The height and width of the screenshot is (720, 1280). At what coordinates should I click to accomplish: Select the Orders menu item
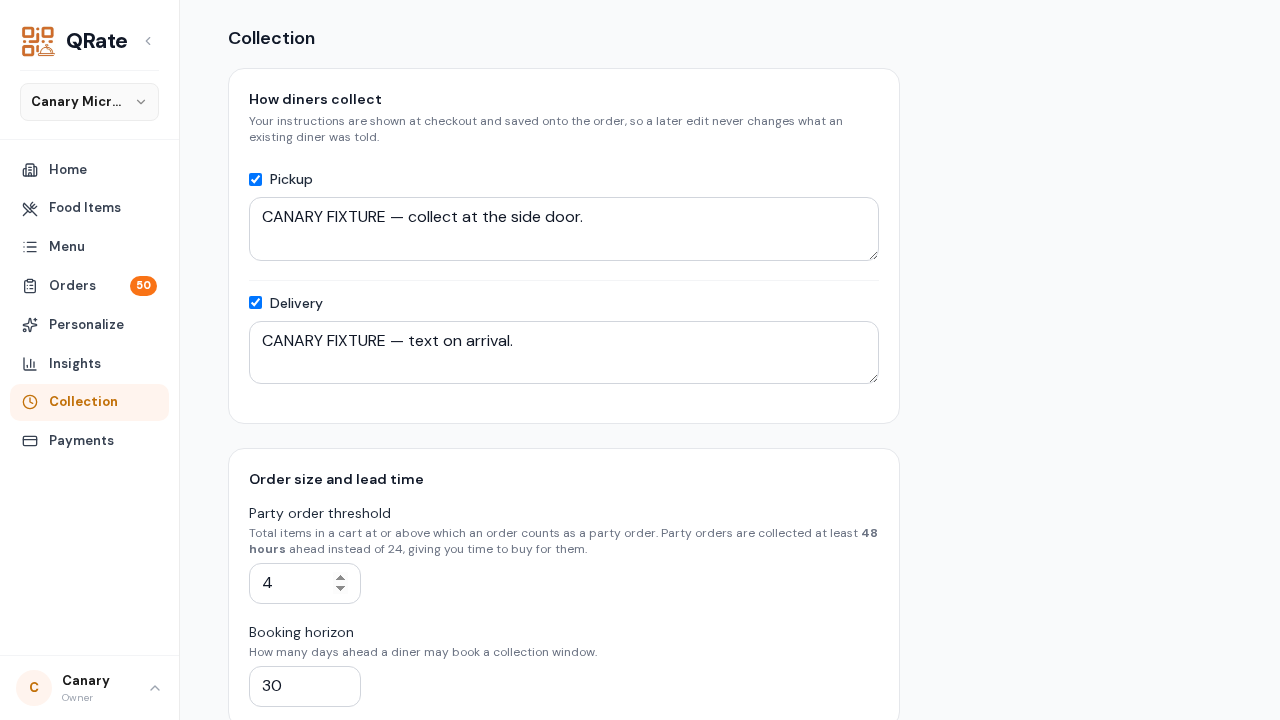click(89, 286)
